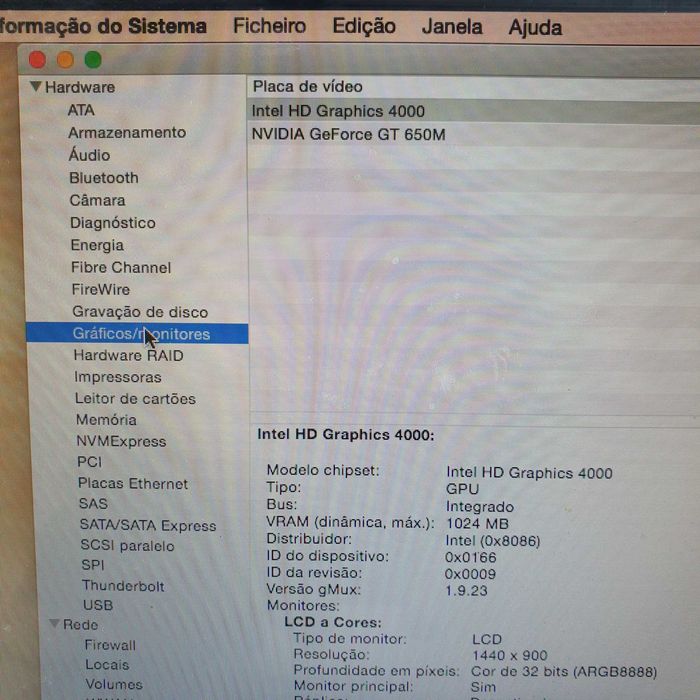
Task: Select Gravação de disco in the sidebar
Action: (x=140, y=312)
